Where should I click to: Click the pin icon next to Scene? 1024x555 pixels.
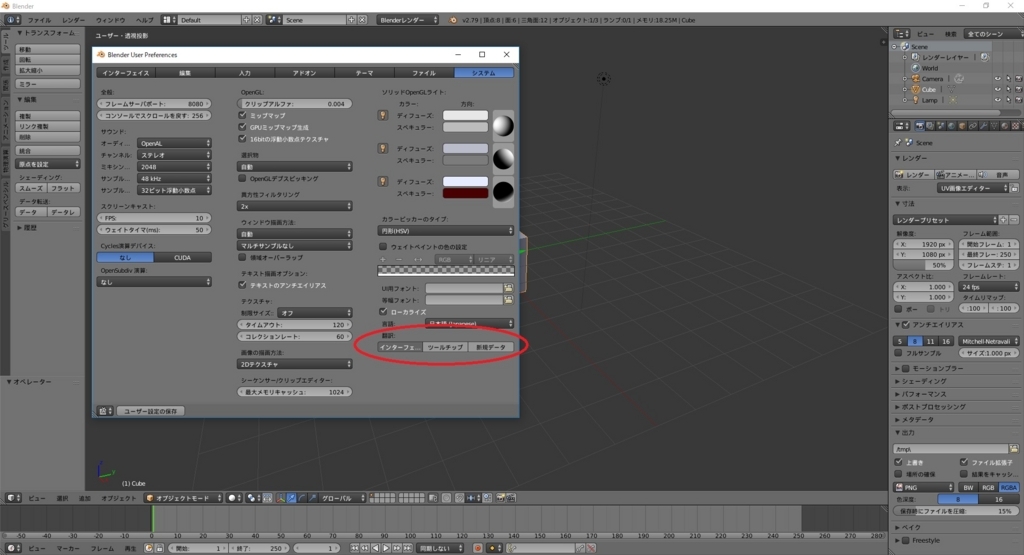pos(899,142)
